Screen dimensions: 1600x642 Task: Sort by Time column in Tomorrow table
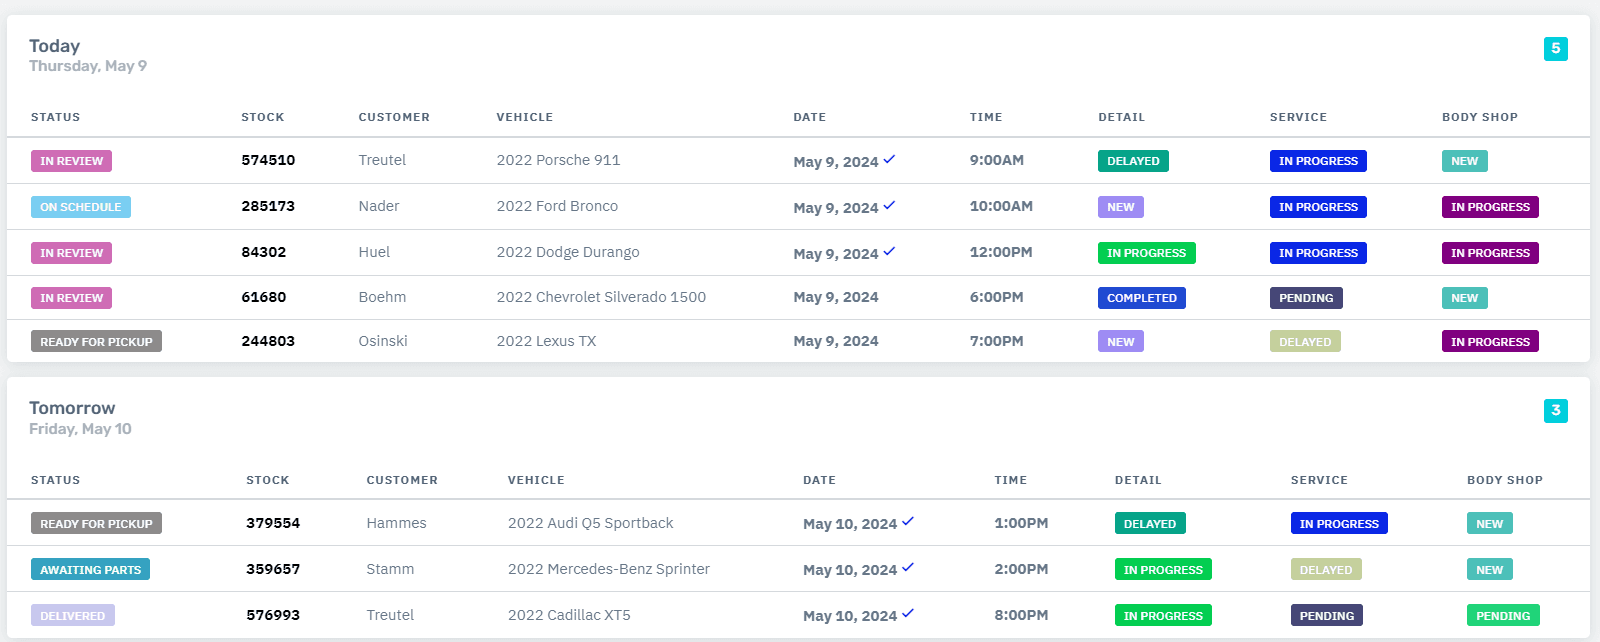(x=1010, y=480)
